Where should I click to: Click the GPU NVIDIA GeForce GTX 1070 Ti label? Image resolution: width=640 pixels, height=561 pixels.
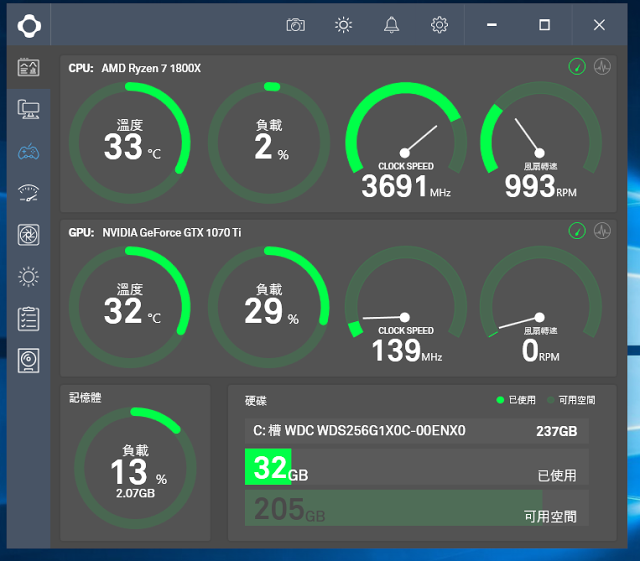pos(155,233)
